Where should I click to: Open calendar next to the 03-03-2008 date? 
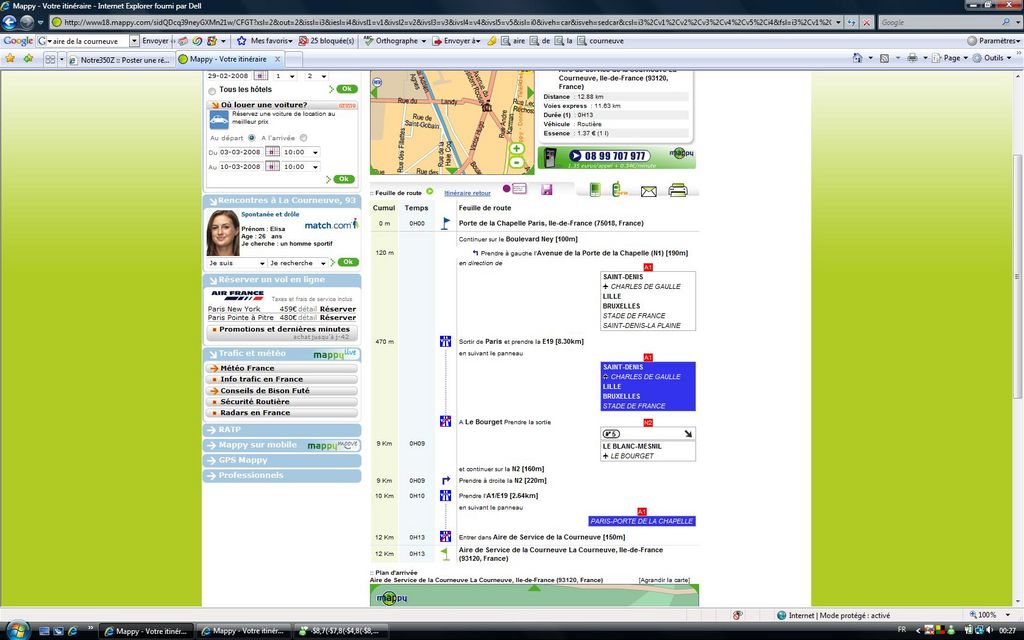click(x=271, y=152)
